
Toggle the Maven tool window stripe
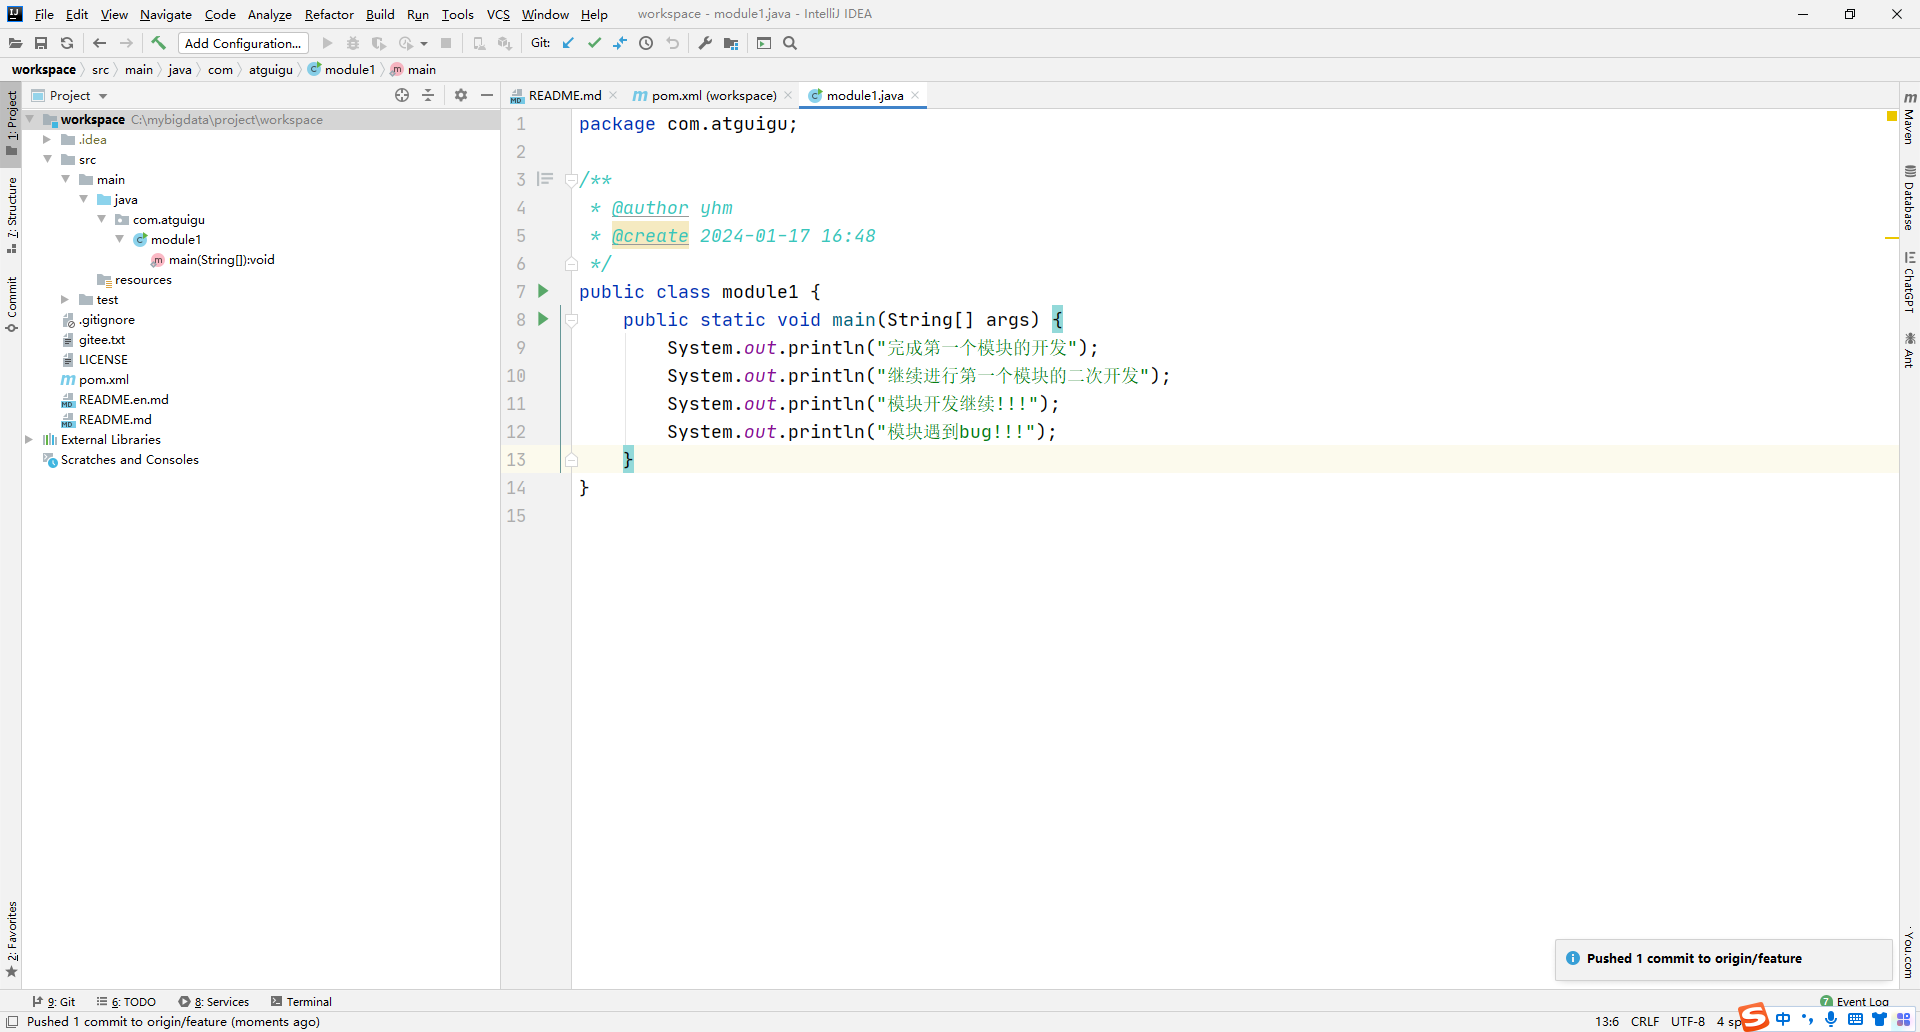click(x=1909, y=118)
